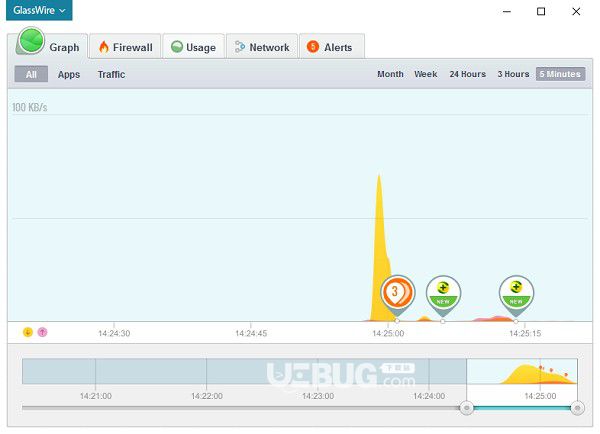Toggle the yellow download arrow indicator
The image size is (600, 434).
[28, 332]
